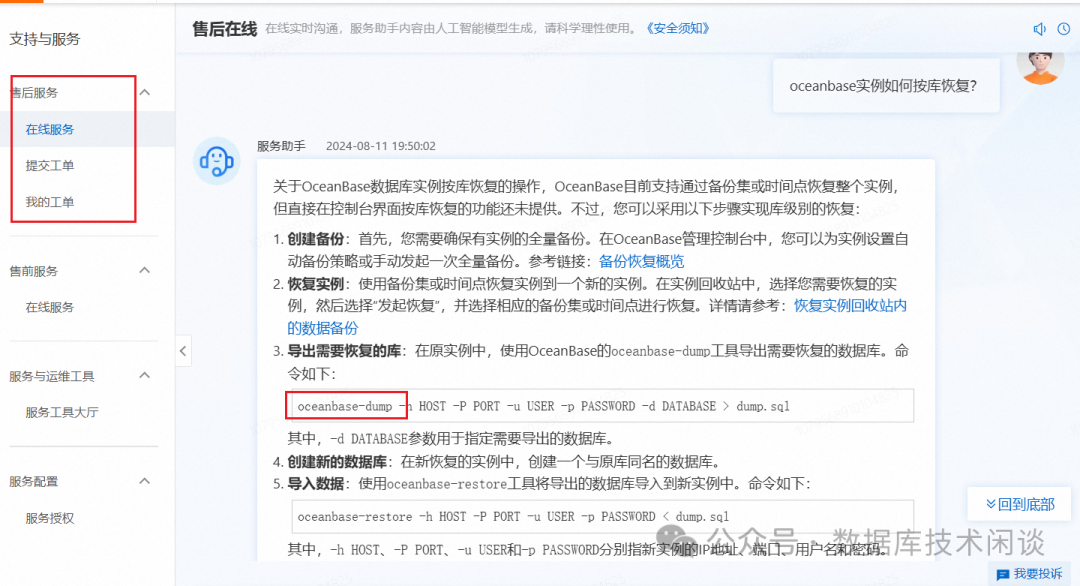Click the oceanbase-dump command code box
This screenshot has width=1080, height=586.
603,406
